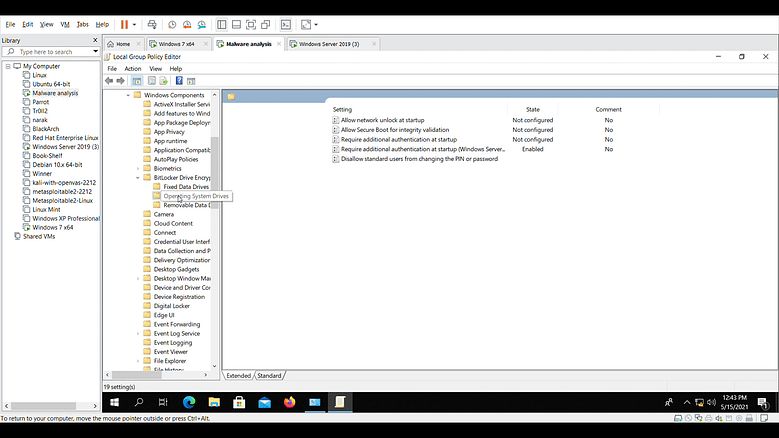Sort by the State column header
This screenshot has width=779, height=438.
pyautogui.click(x=533, y=109)
